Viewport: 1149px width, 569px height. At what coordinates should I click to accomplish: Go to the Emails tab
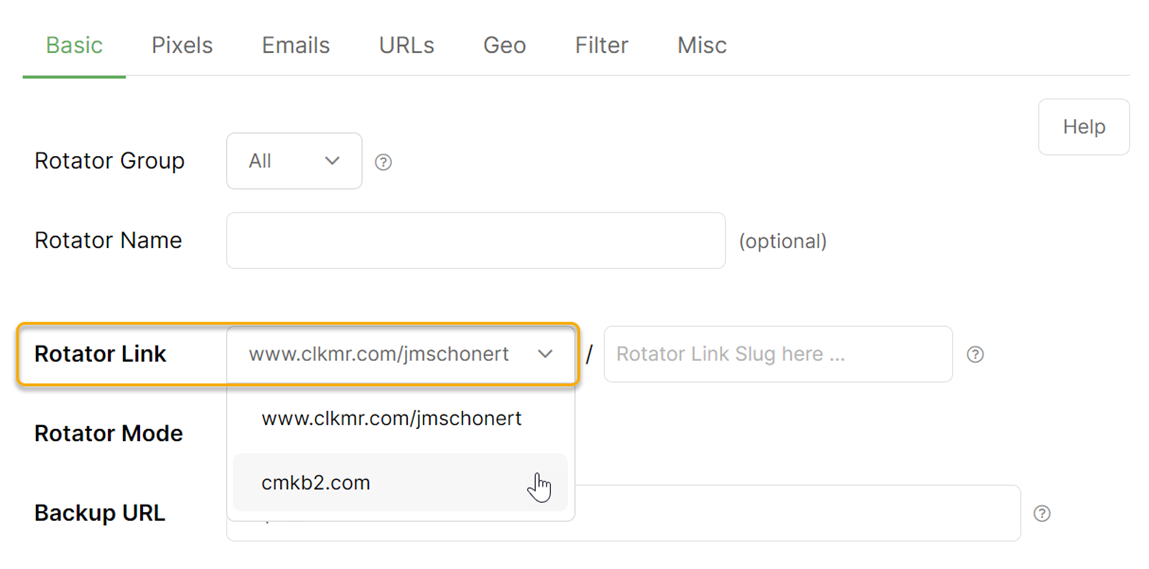point(296,46)
